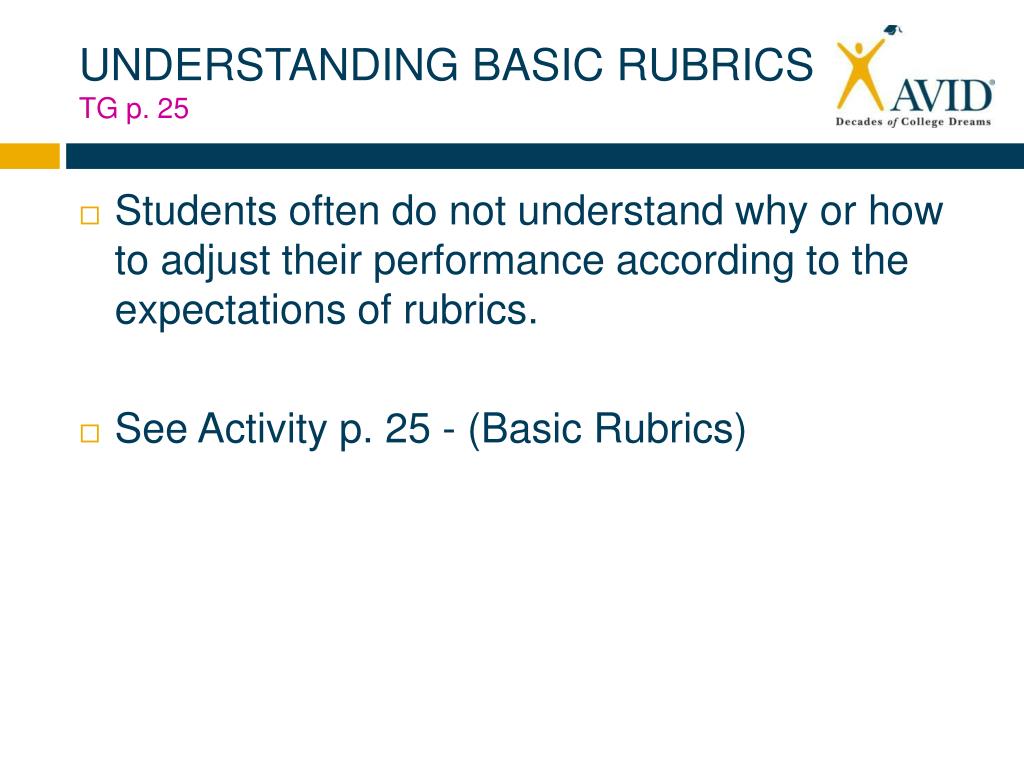Click the word "performance" in first bullet
Viewport: 1024px width, 768px height.
[x=488, y=262]
